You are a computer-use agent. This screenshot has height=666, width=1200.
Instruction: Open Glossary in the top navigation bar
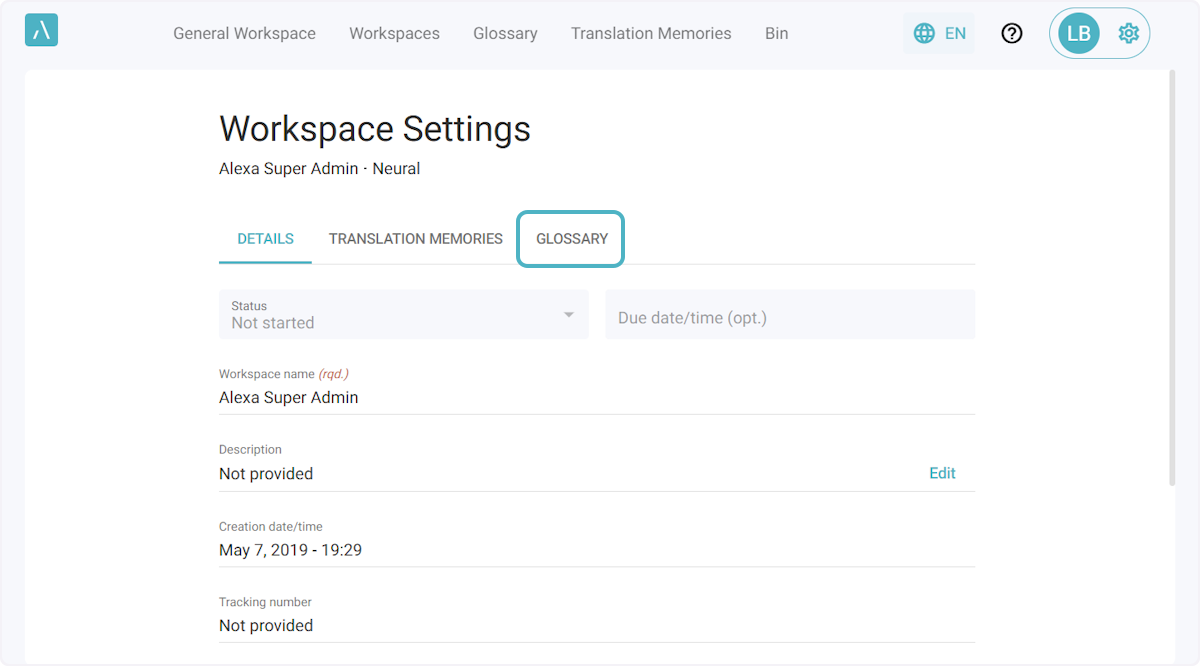pos(505,33)
